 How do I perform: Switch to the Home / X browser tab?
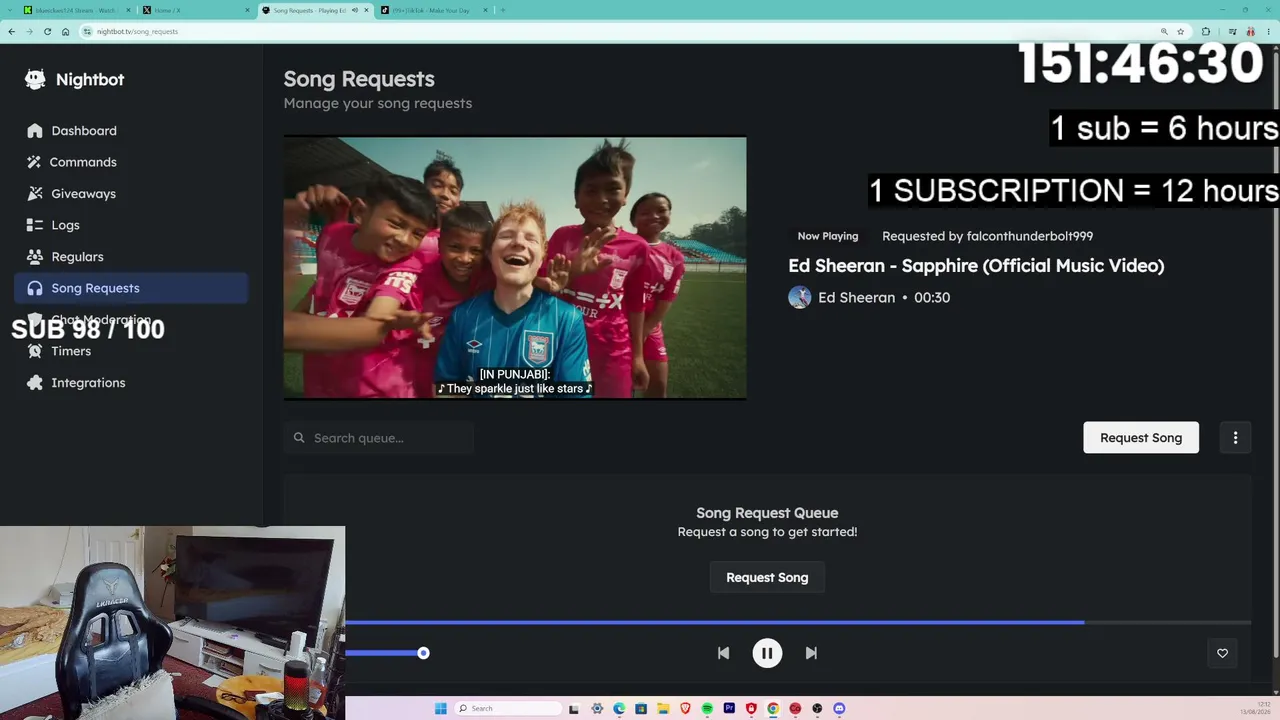pyautogui.click(x=194, y=10)
